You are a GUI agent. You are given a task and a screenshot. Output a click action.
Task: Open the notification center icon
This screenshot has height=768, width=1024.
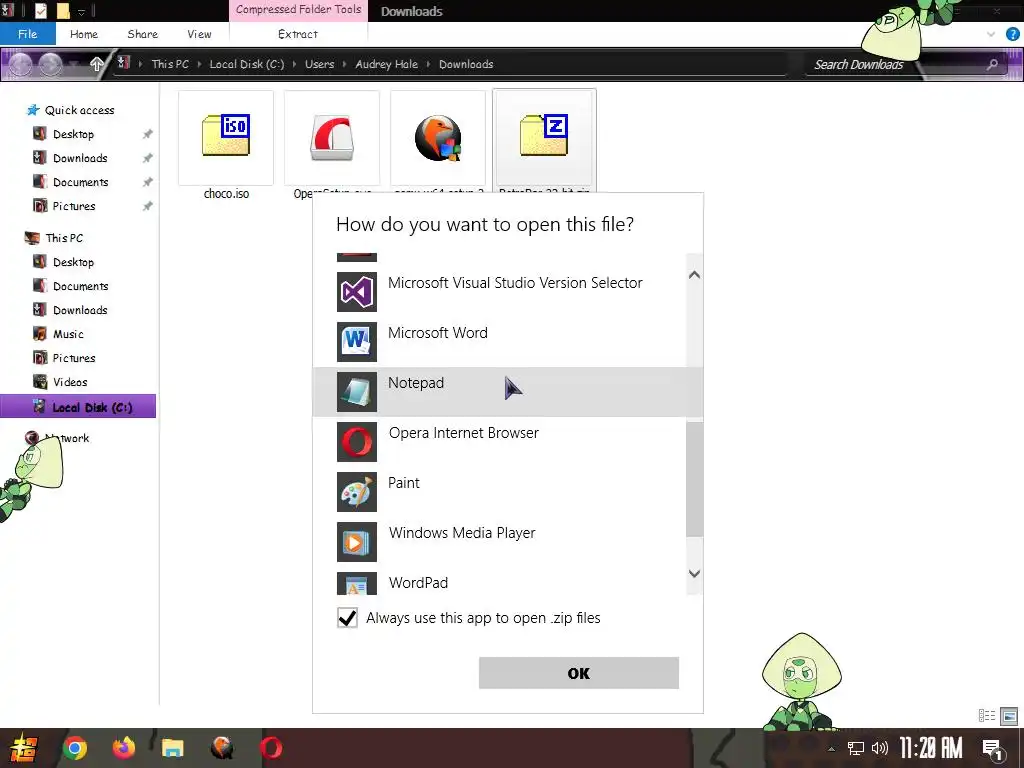pos(993,750)
